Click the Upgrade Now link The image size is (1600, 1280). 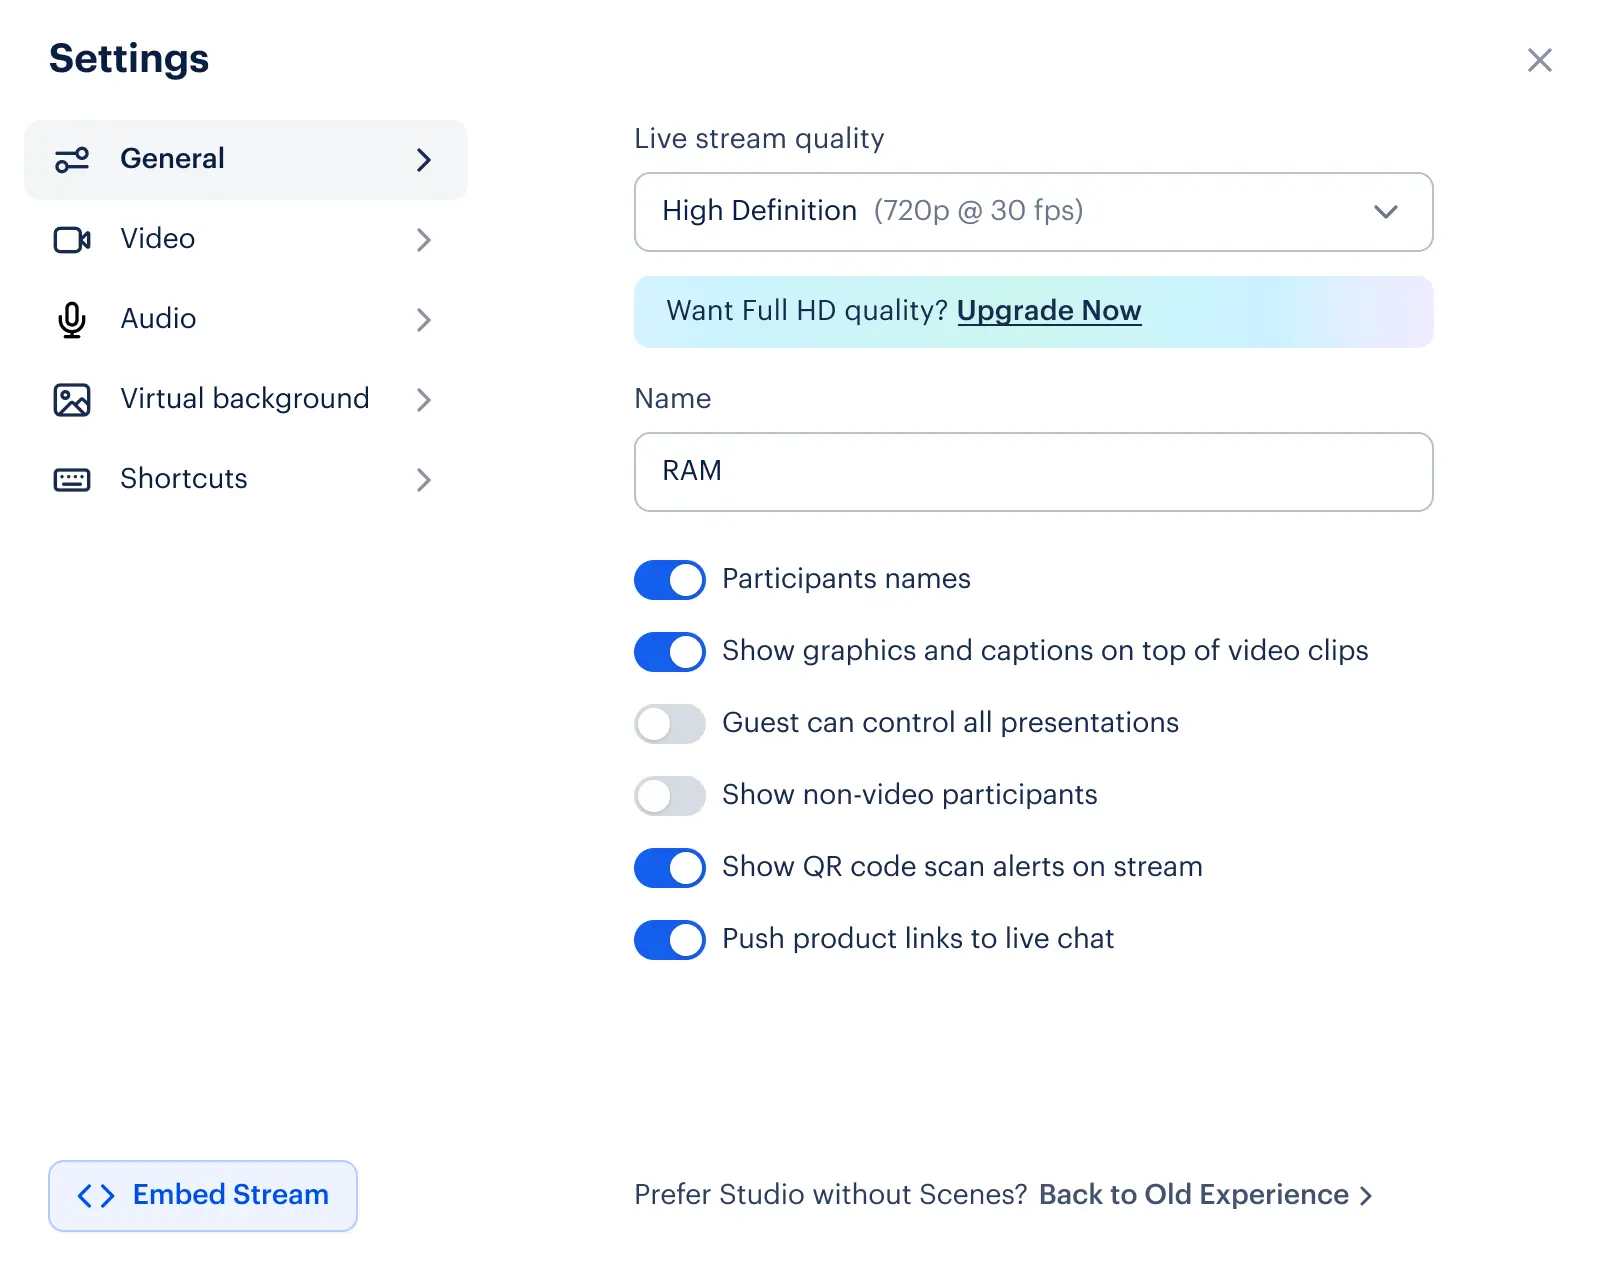click(x=1049, y=311)
